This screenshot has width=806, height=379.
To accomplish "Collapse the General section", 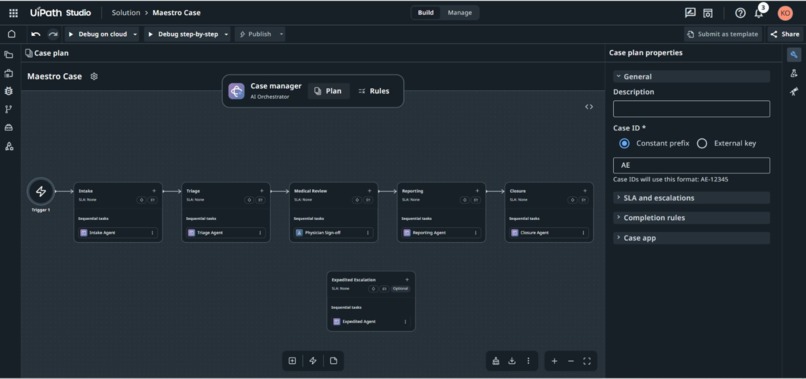I will (x=691, y=77).
